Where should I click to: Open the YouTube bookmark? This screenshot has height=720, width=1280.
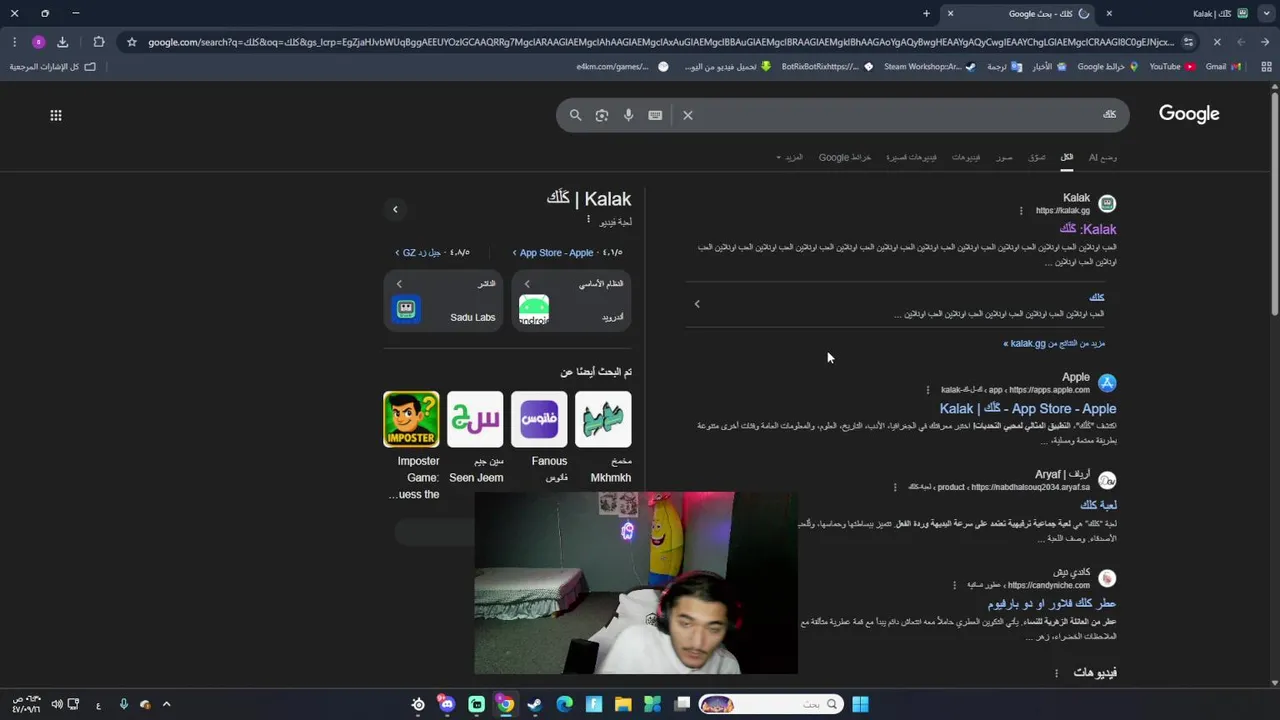(1172, 67)
